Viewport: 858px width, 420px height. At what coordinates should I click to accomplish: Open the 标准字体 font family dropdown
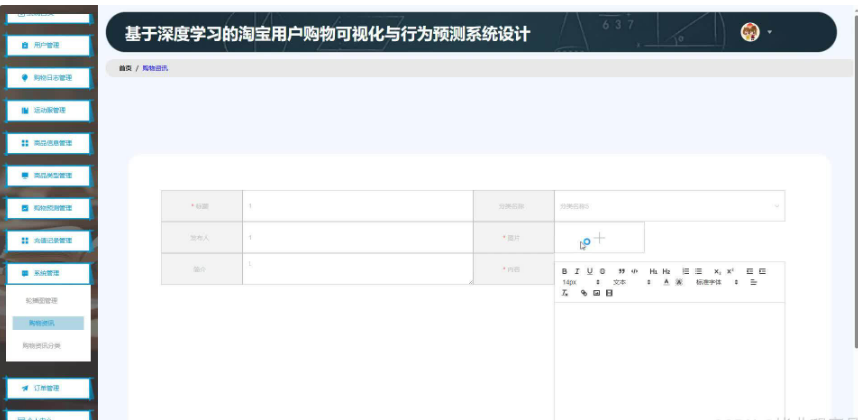click(x=717, y=282)
